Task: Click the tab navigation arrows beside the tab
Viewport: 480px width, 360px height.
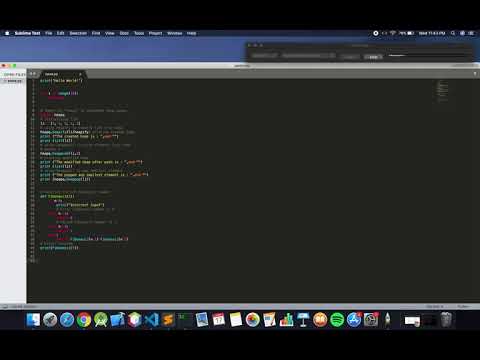Action: coord(33,74)
